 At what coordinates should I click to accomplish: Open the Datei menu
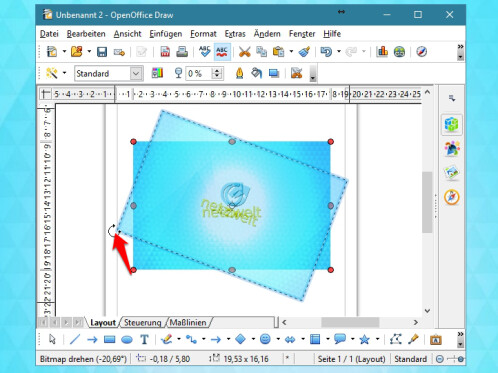[49, 34]
